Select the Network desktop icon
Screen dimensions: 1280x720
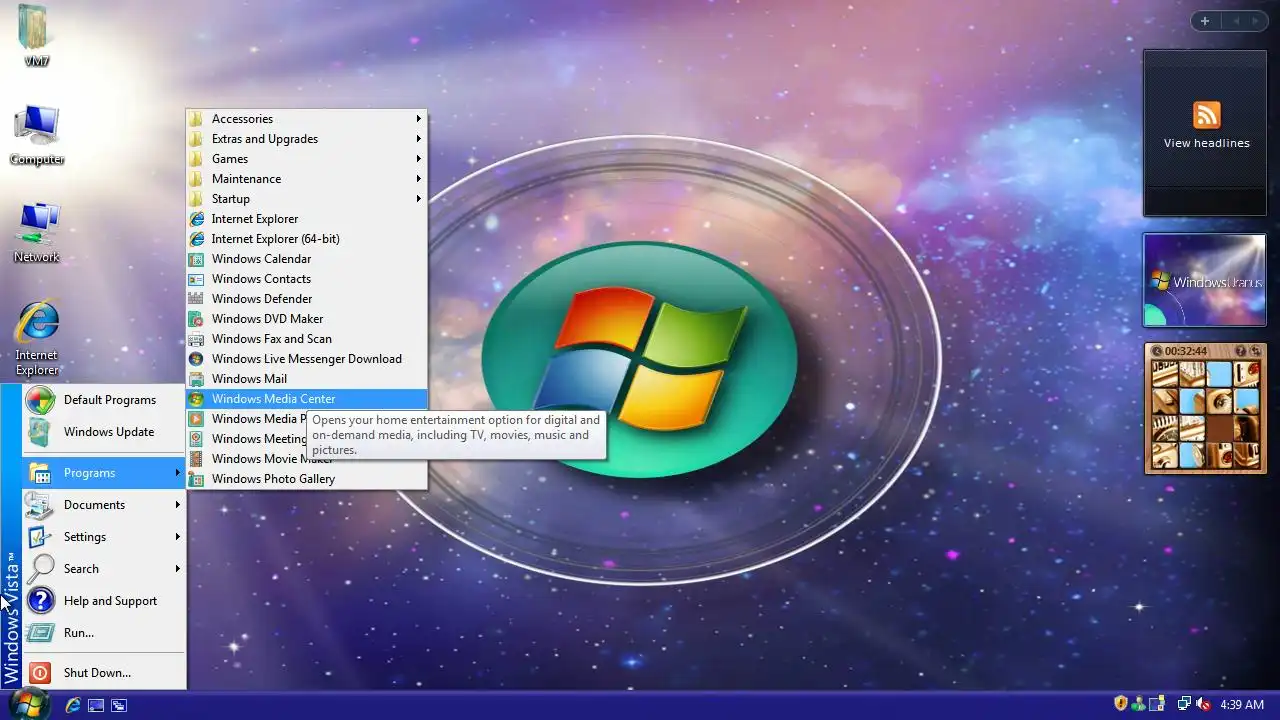tap(37, 232)
